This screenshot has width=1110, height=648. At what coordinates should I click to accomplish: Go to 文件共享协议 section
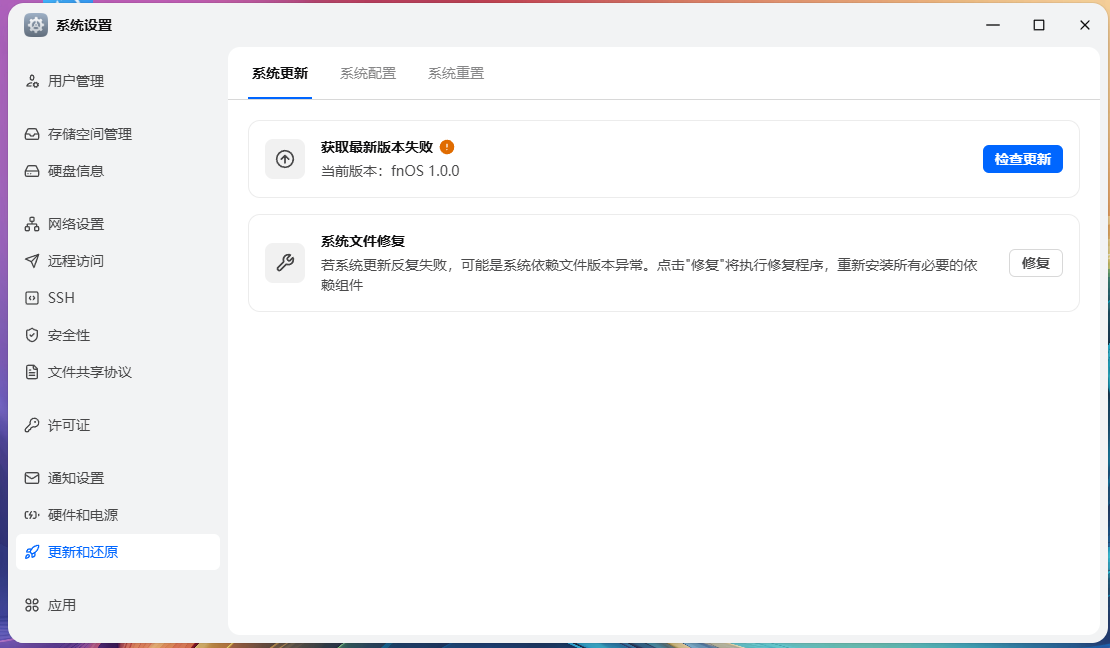coord(118,372)
